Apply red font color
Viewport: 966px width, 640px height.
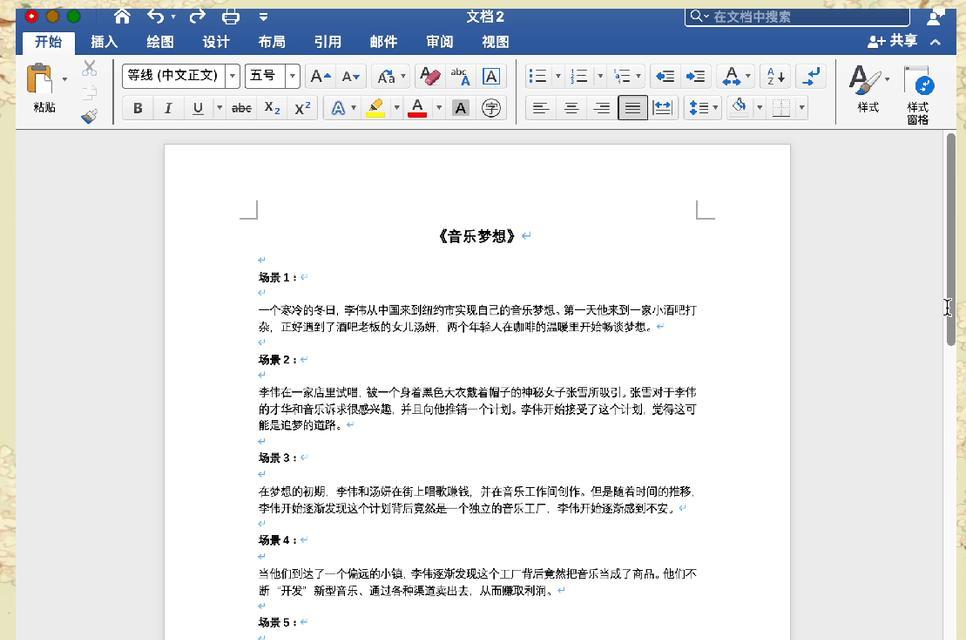click(417, 108)
